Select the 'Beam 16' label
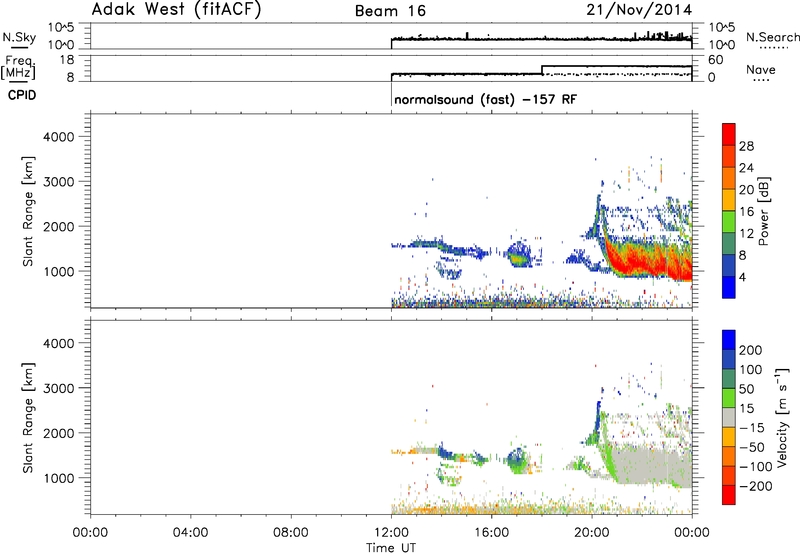The image size is (800, 554). [390, 11]
